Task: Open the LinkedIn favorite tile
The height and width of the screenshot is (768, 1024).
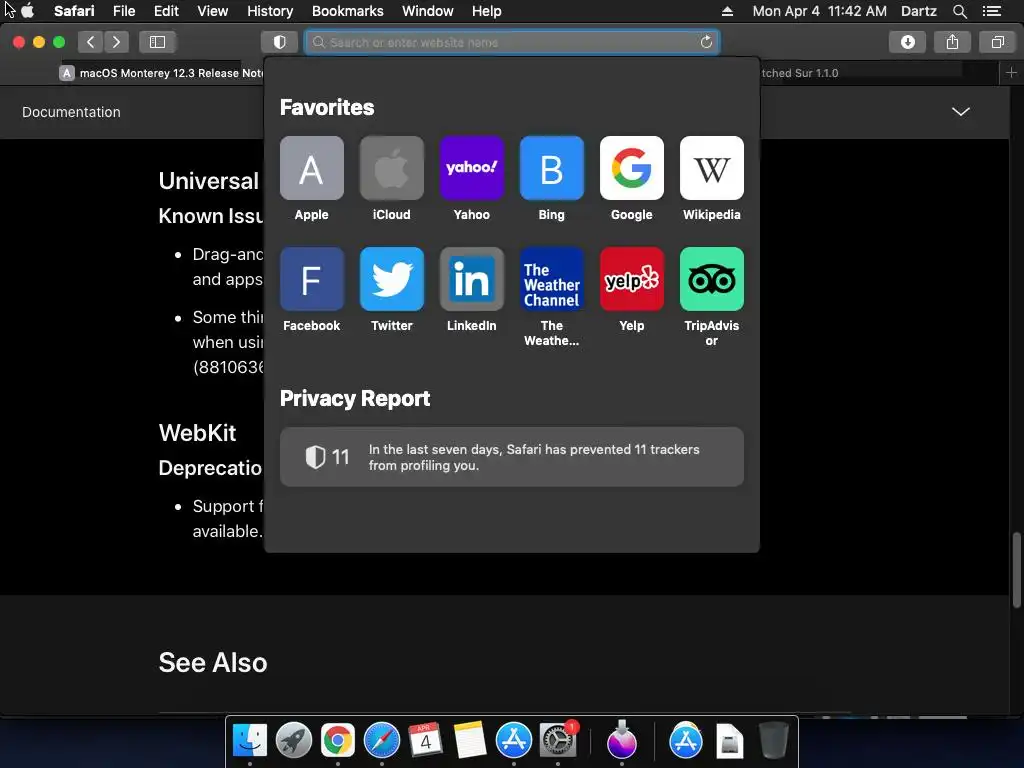Action: pyautogui.click(x=472, y=279)
